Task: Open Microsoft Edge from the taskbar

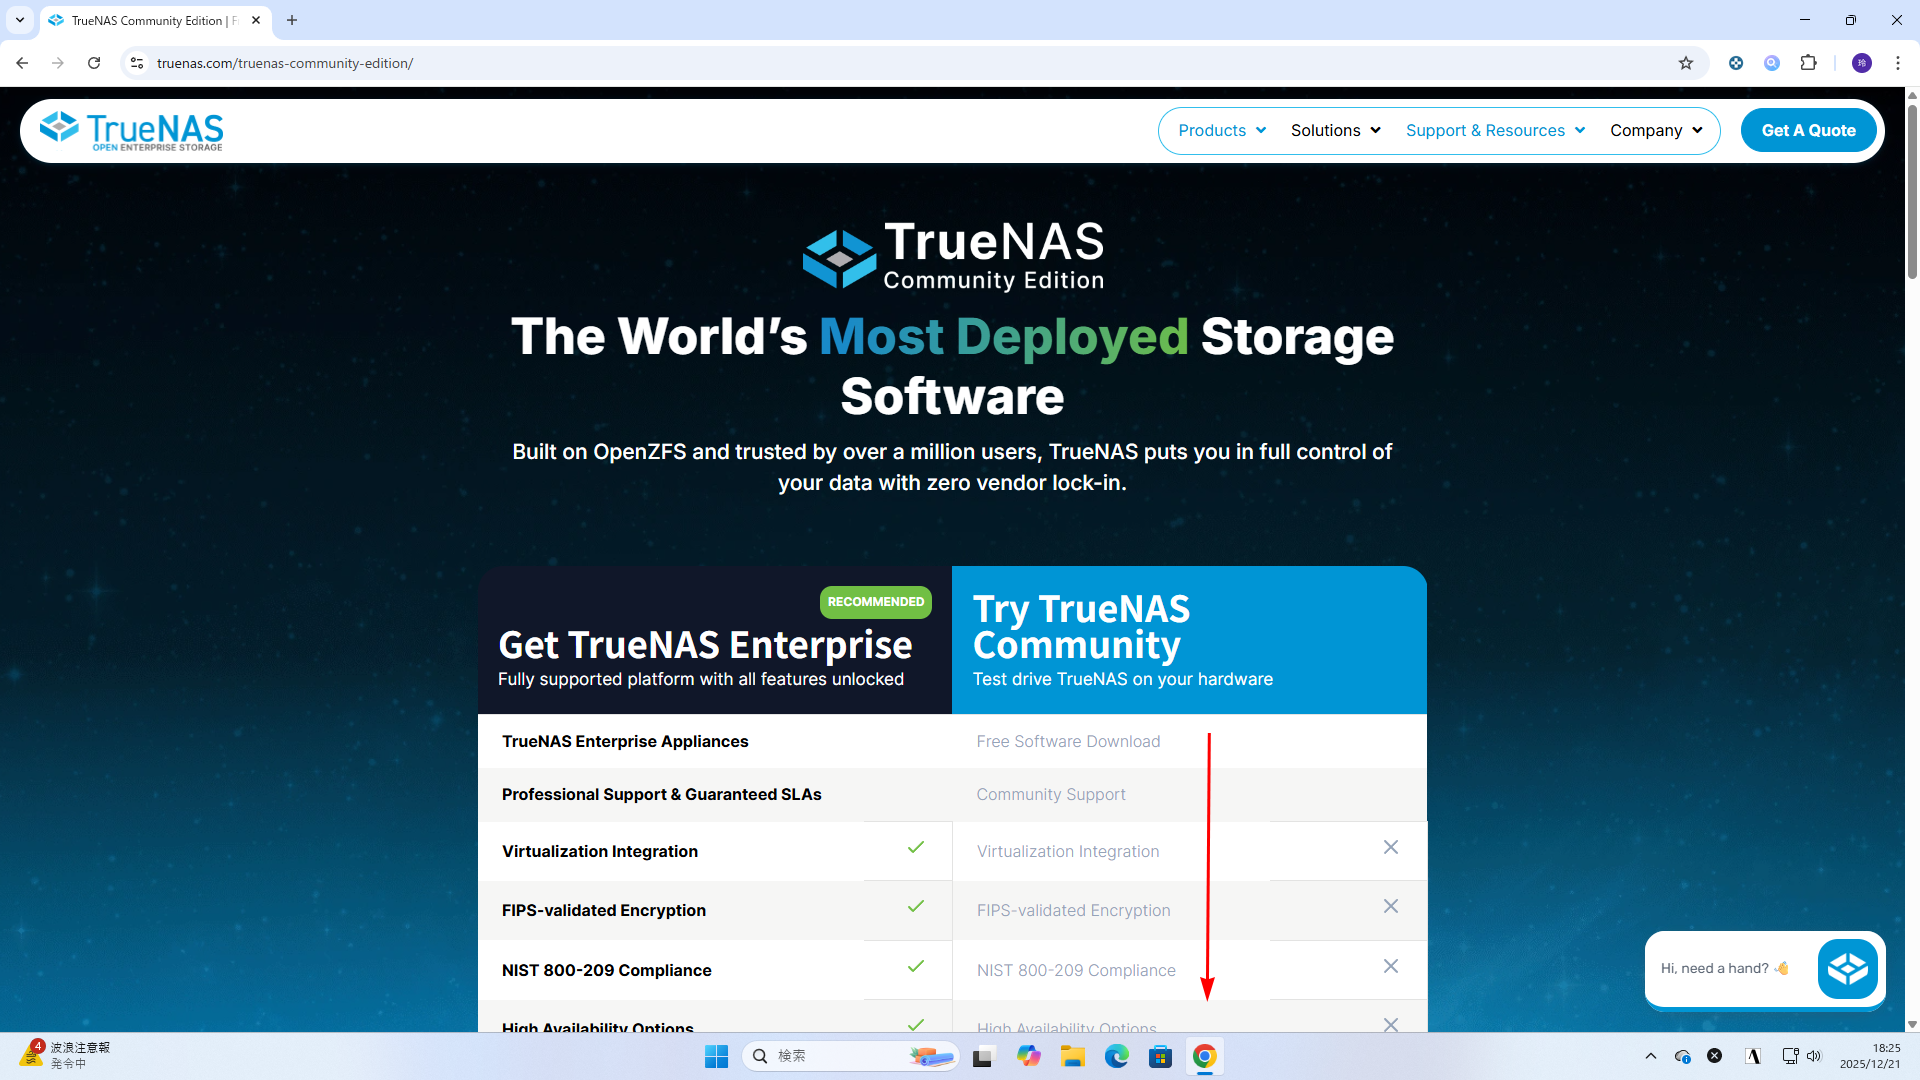Action: pyautogui.click(x=1116, y=1056)
